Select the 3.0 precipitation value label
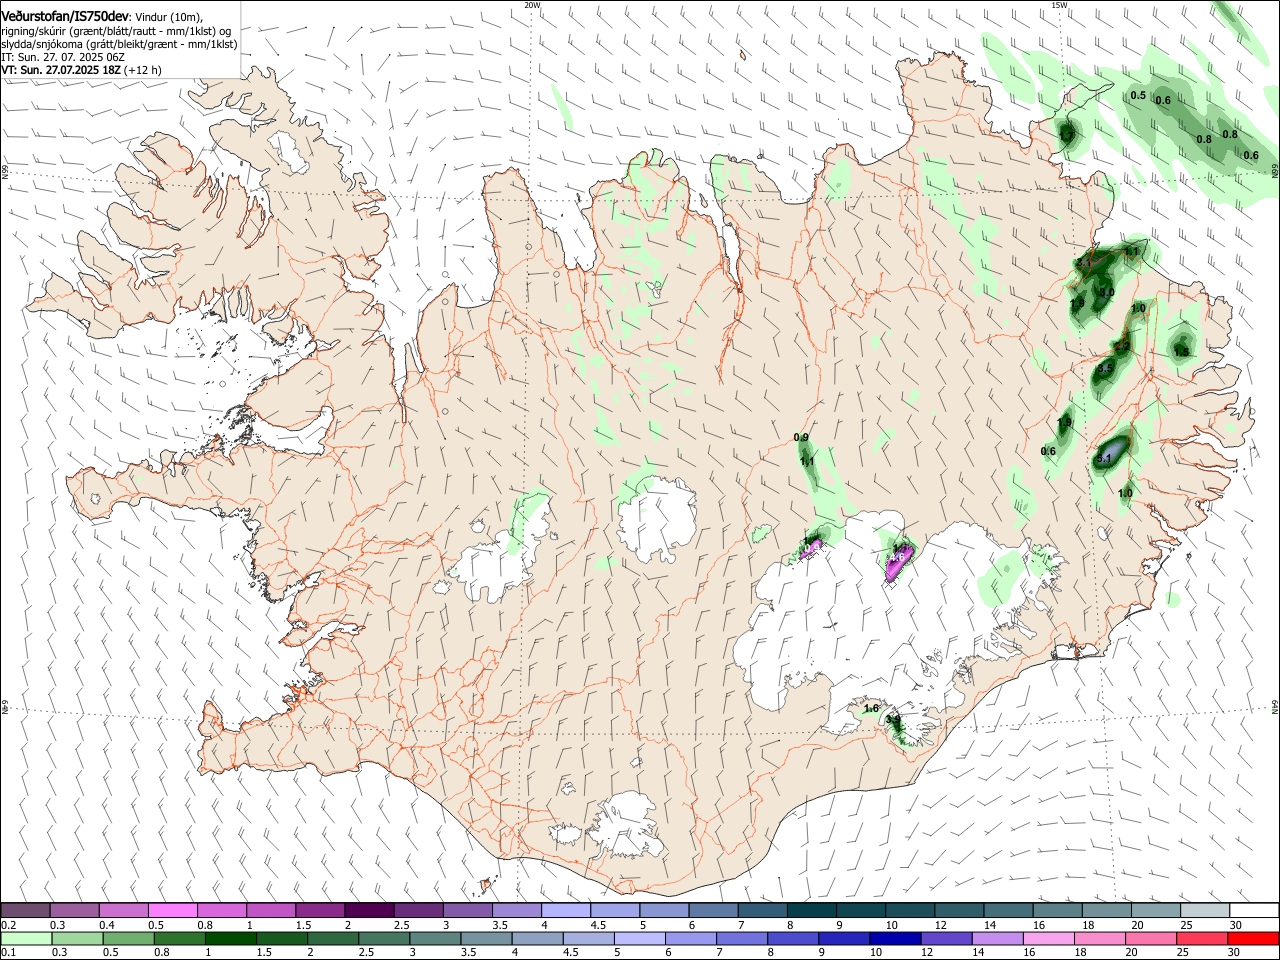 [1106, 292]
